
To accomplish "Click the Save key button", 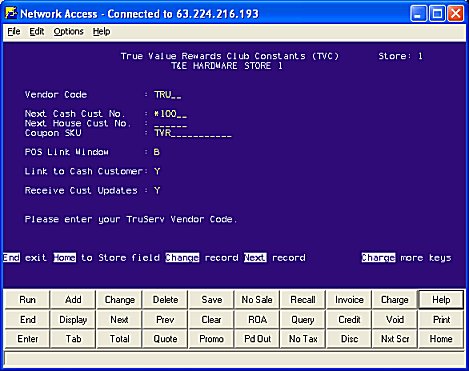I will click(x=211, y=300).
